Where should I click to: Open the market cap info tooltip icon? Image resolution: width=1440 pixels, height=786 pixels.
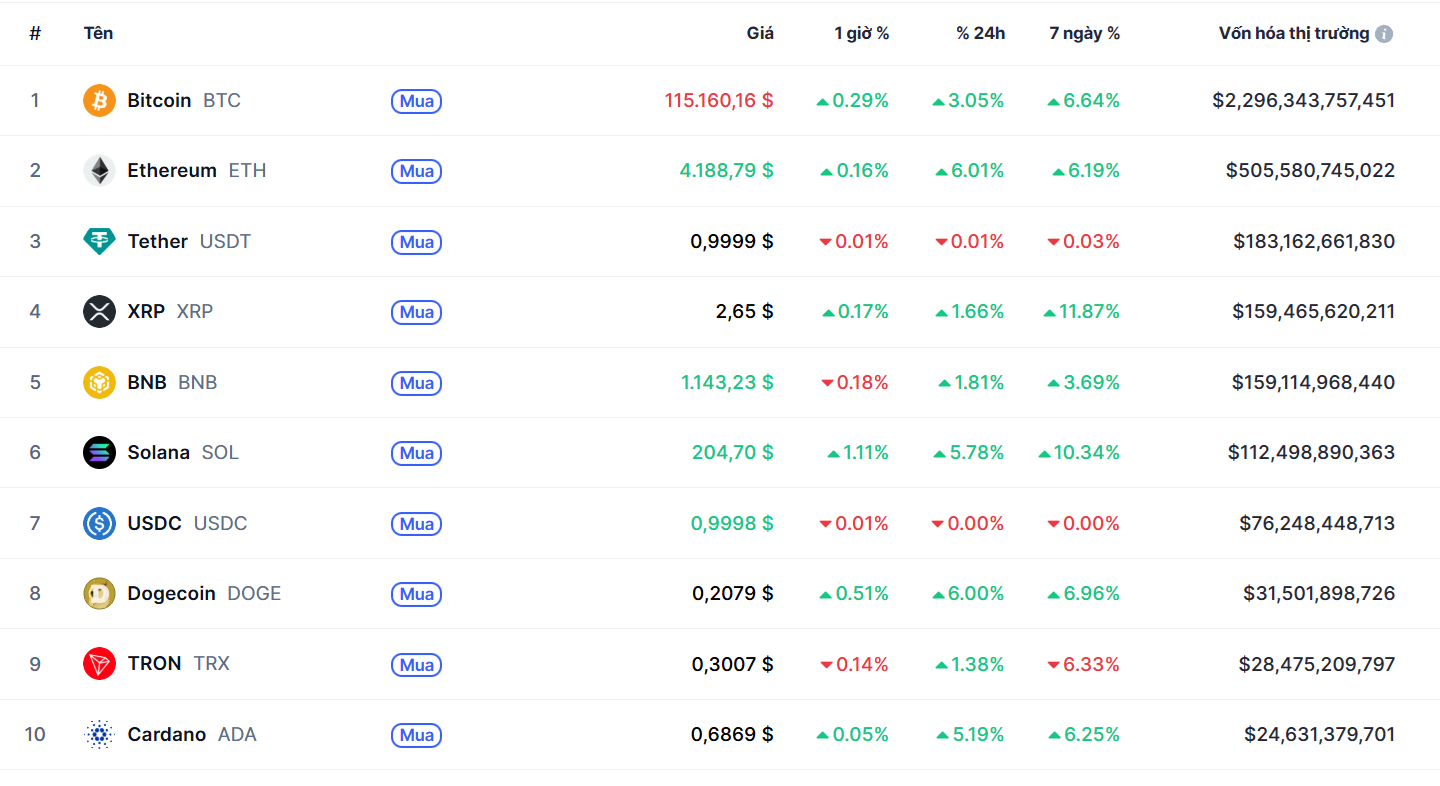point(1384,33)
